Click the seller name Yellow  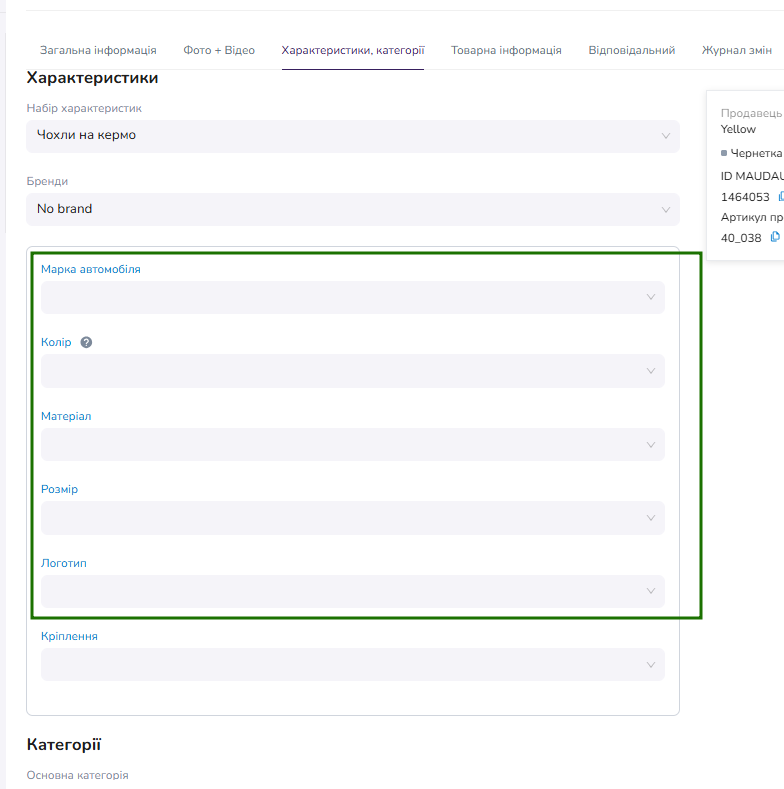[738, 129]
